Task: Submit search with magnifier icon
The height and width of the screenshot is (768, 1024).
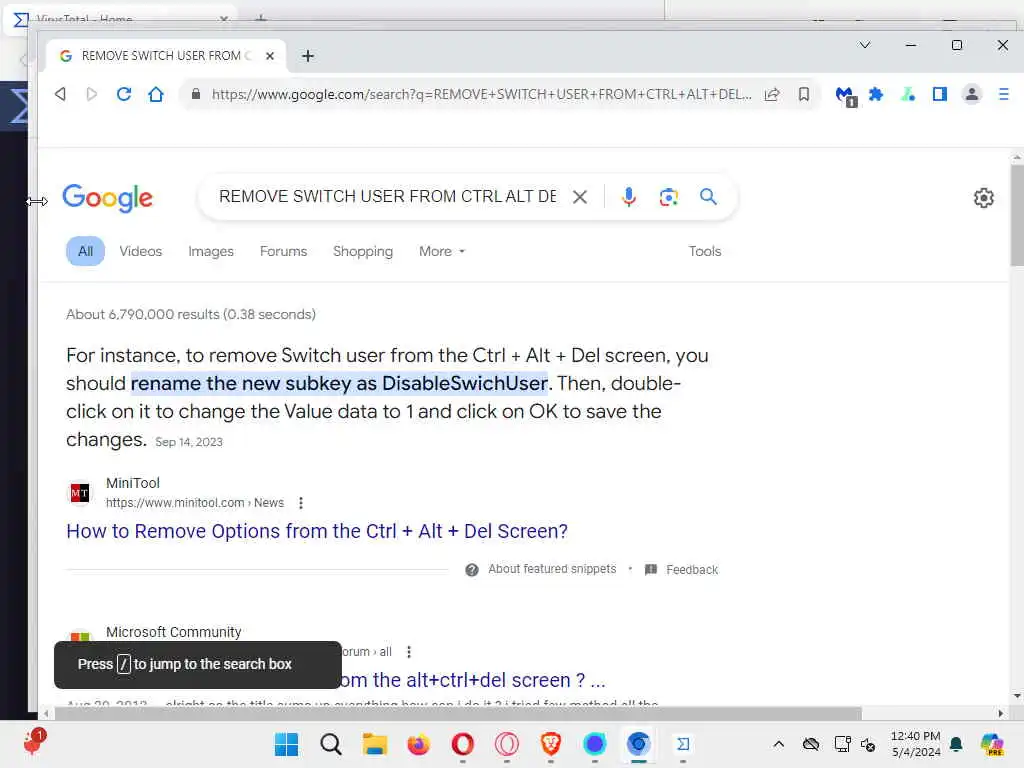Action: (708, 196)
